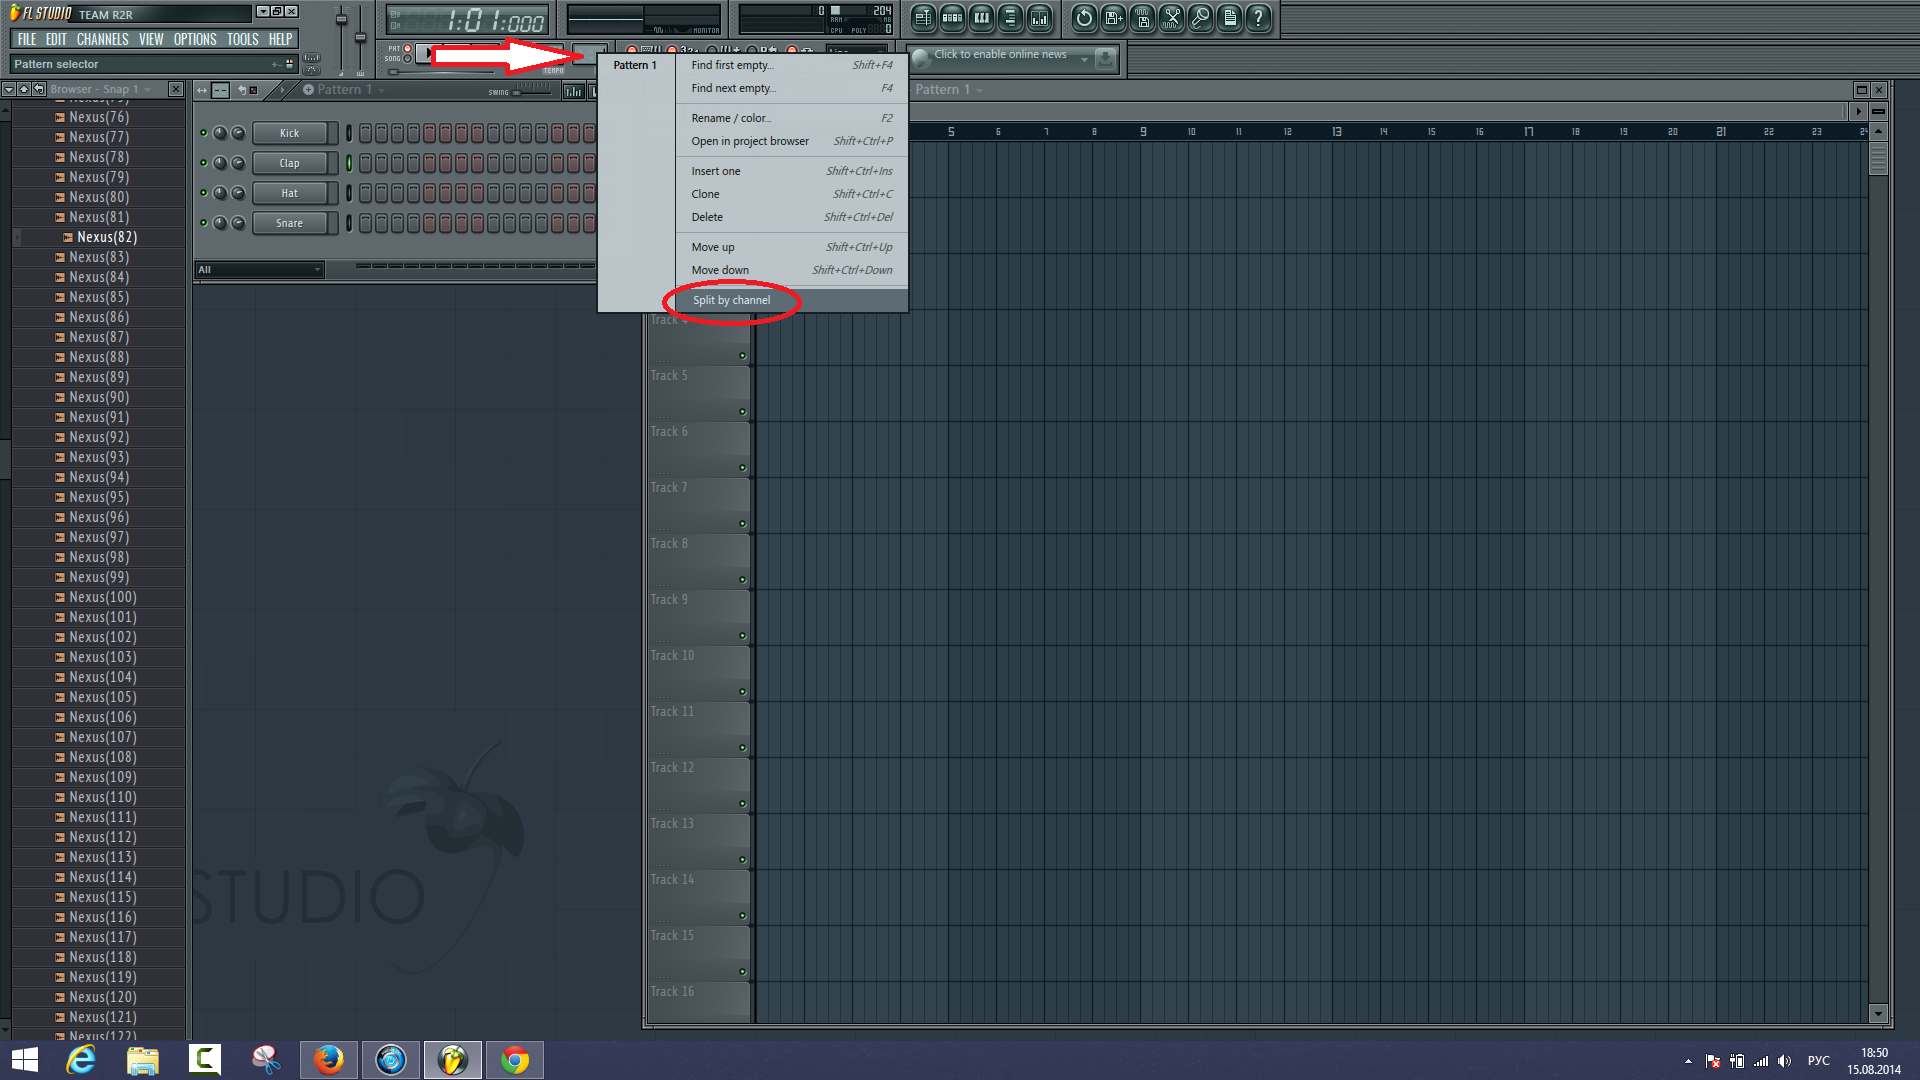This screenshot has height=1080, width=1920.
Task: Open the All channel filter dropdown
Action: (x=260, y=270)
